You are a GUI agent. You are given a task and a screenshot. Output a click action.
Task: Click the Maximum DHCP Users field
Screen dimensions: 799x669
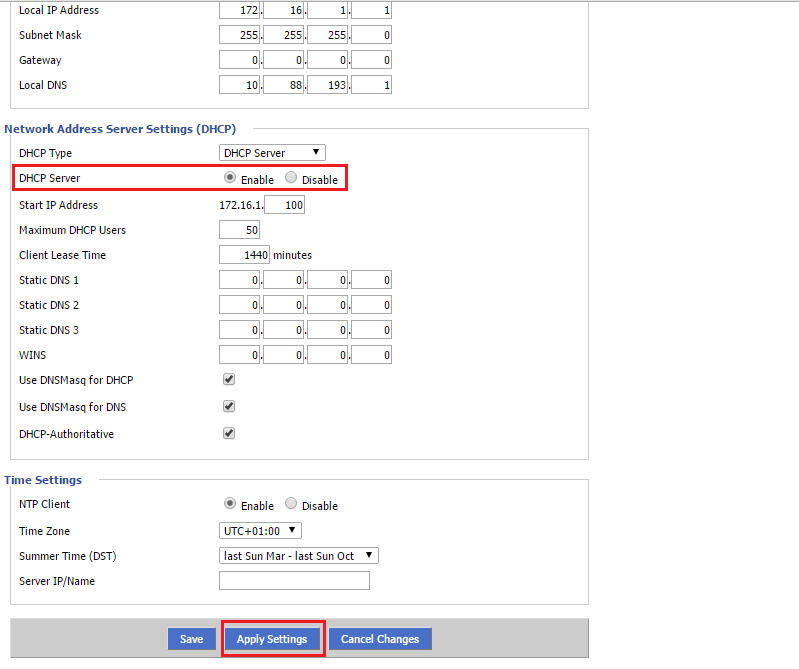[x=239, y=230]
